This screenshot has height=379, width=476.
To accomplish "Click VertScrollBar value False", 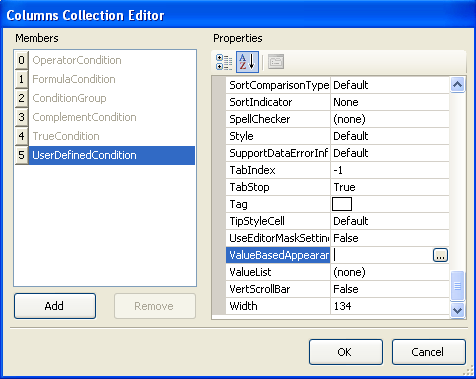I will click(x=390, y=289).
